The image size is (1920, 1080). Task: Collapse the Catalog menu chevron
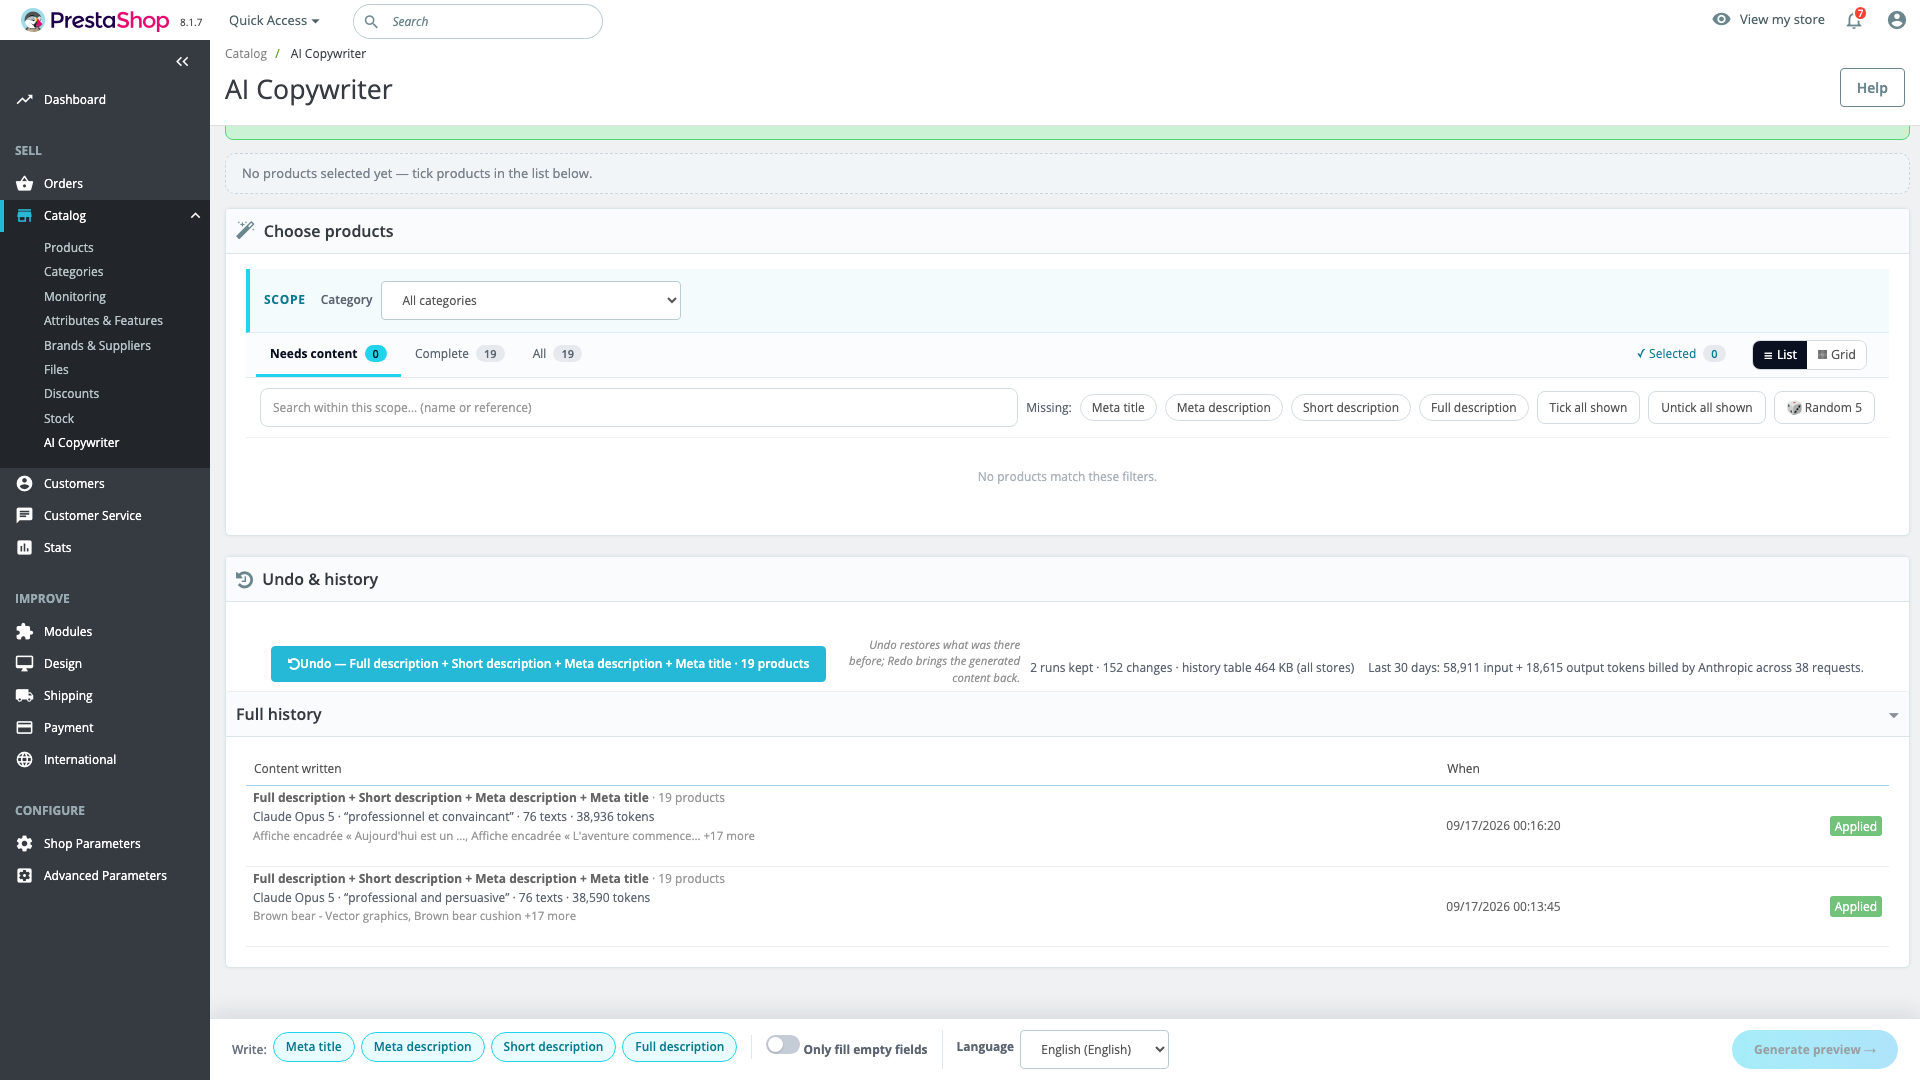click(x=195, y=216)
